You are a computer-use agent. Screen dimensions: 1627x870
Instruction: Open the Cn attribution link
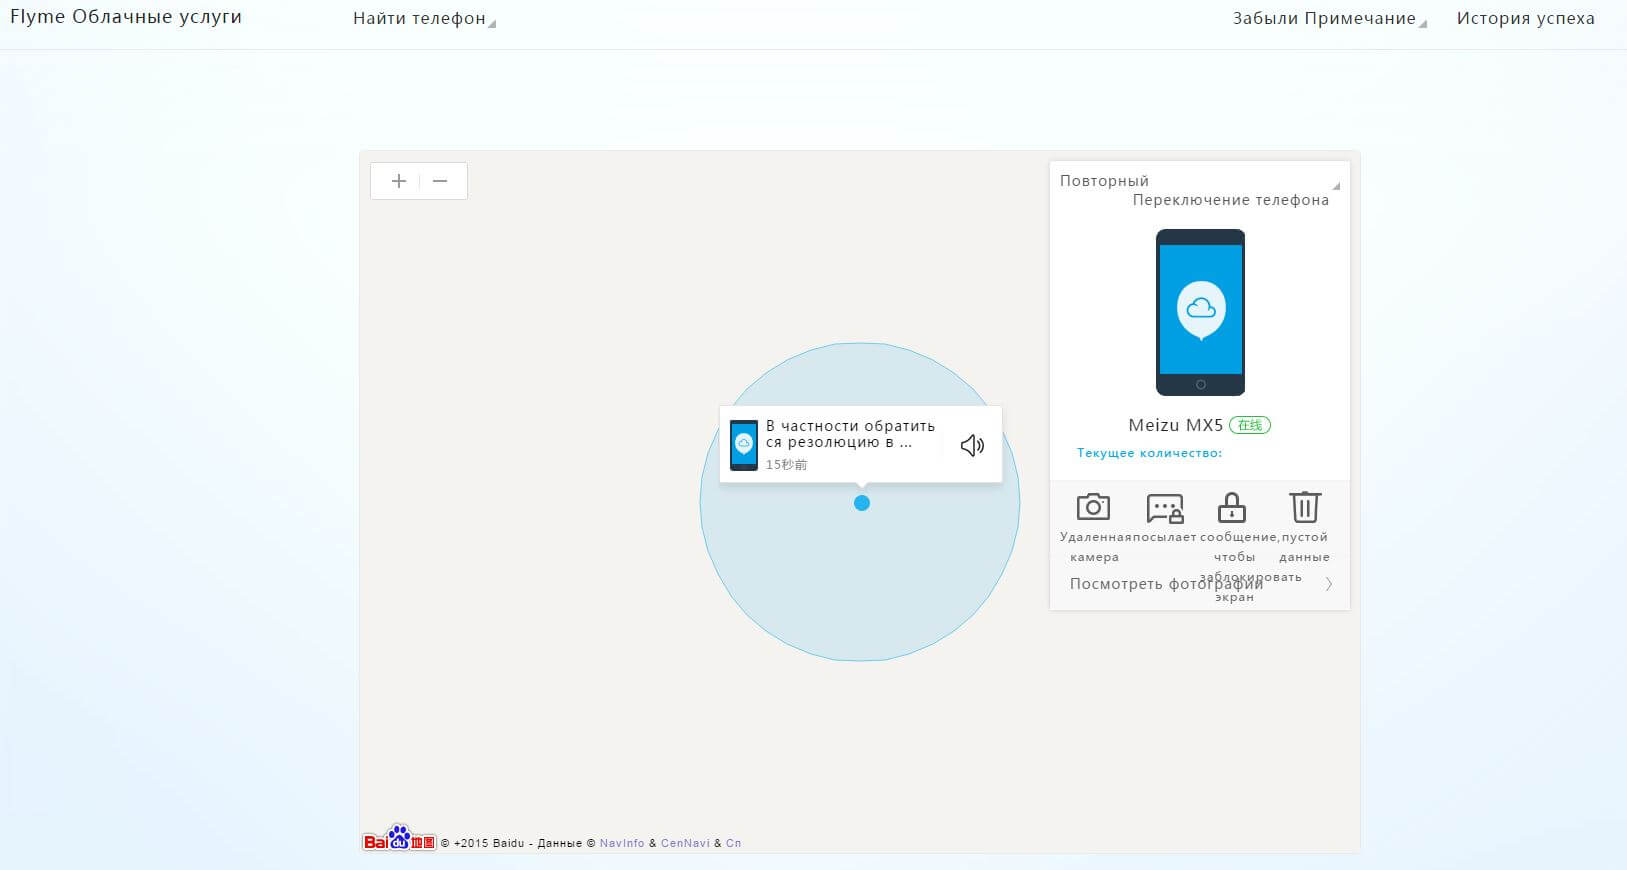[733, 843]
